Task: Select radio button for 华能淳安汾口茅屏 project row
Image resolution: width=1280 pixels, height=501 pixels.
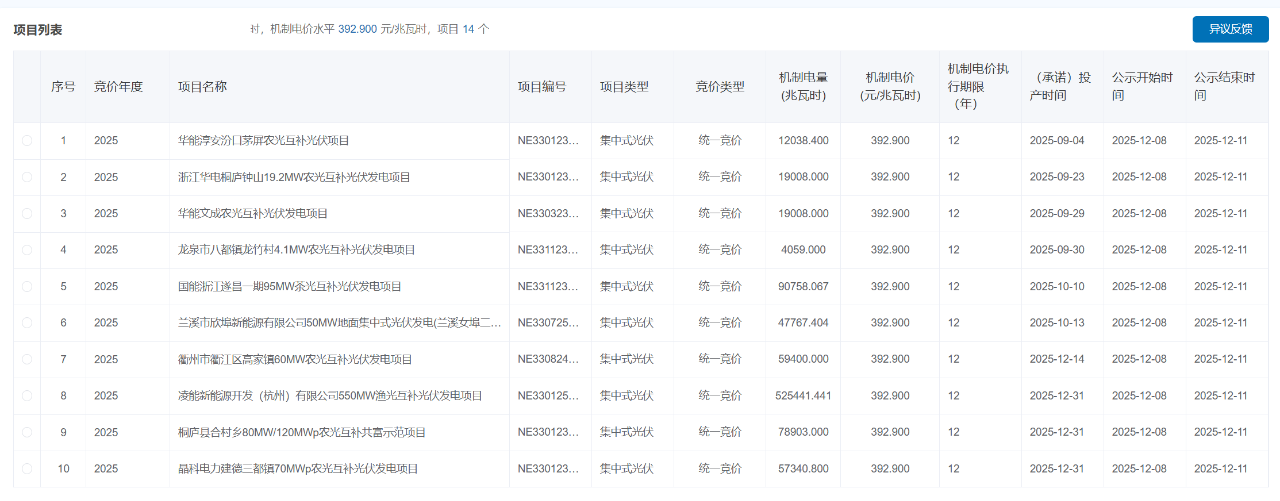Action: 26,141
